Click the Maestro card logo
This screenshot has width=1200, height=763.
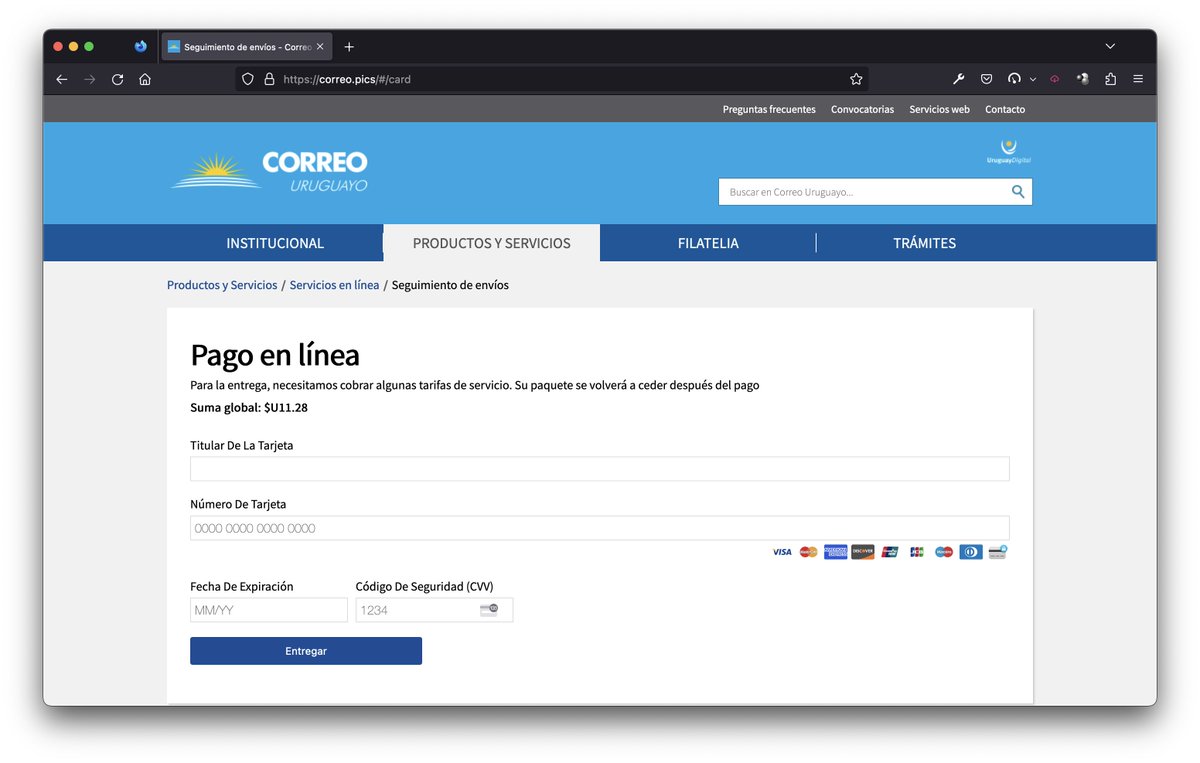944,552
